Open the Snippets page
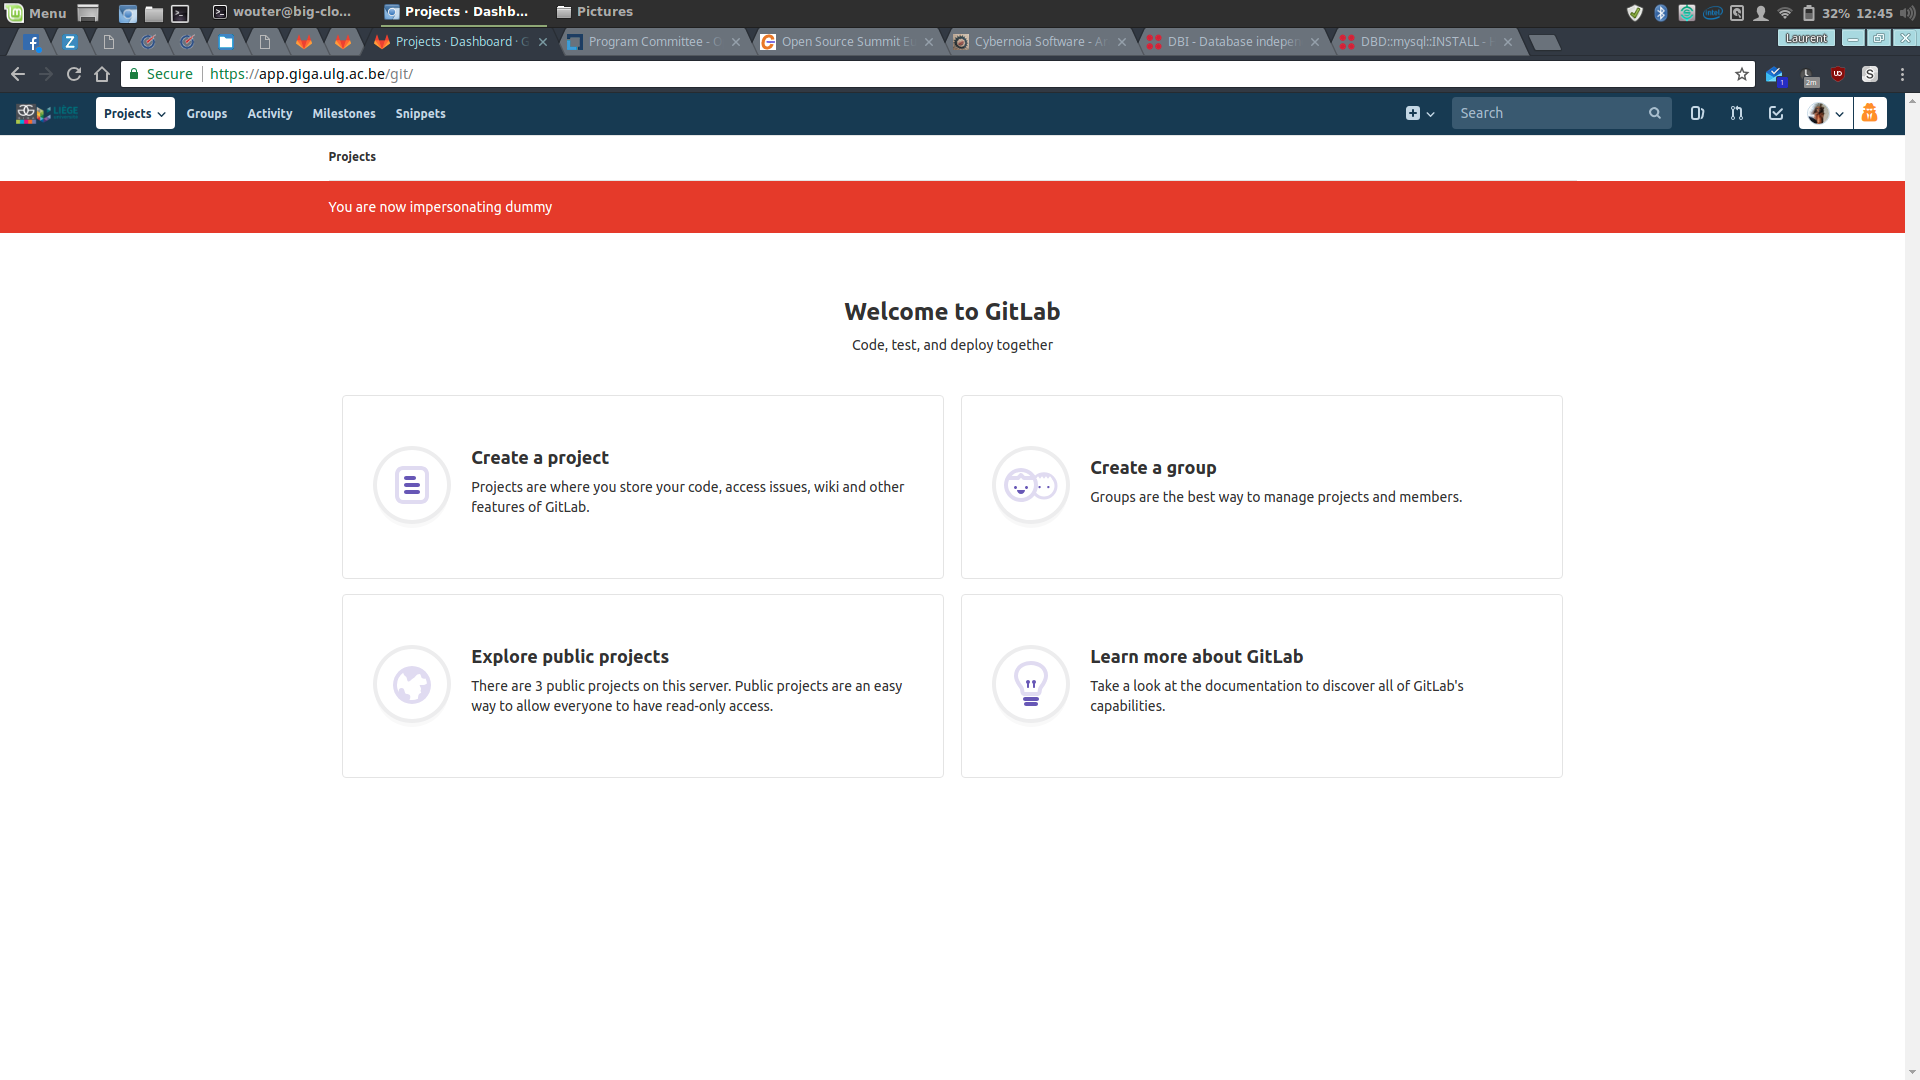This screenshot has width=1920, height=1080. pos(420,113)
